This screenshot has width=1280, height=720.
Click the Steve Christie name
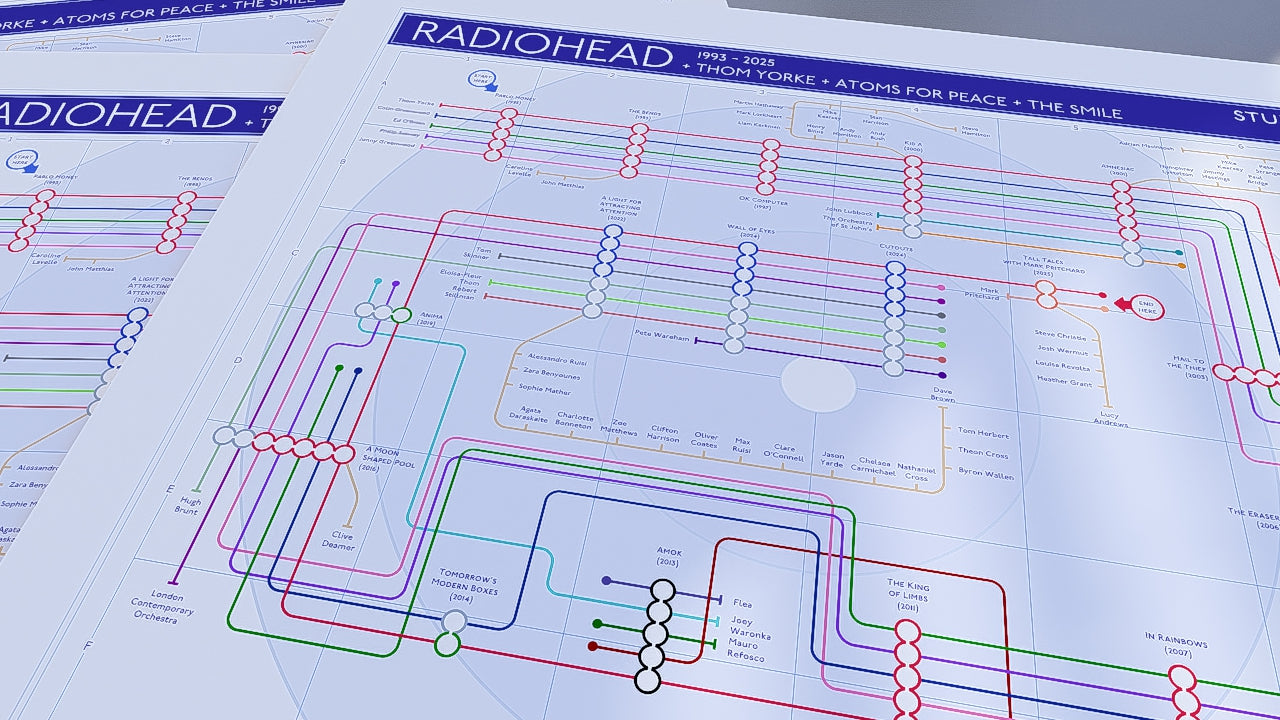pyautogui.click(x=1060, y=335)
